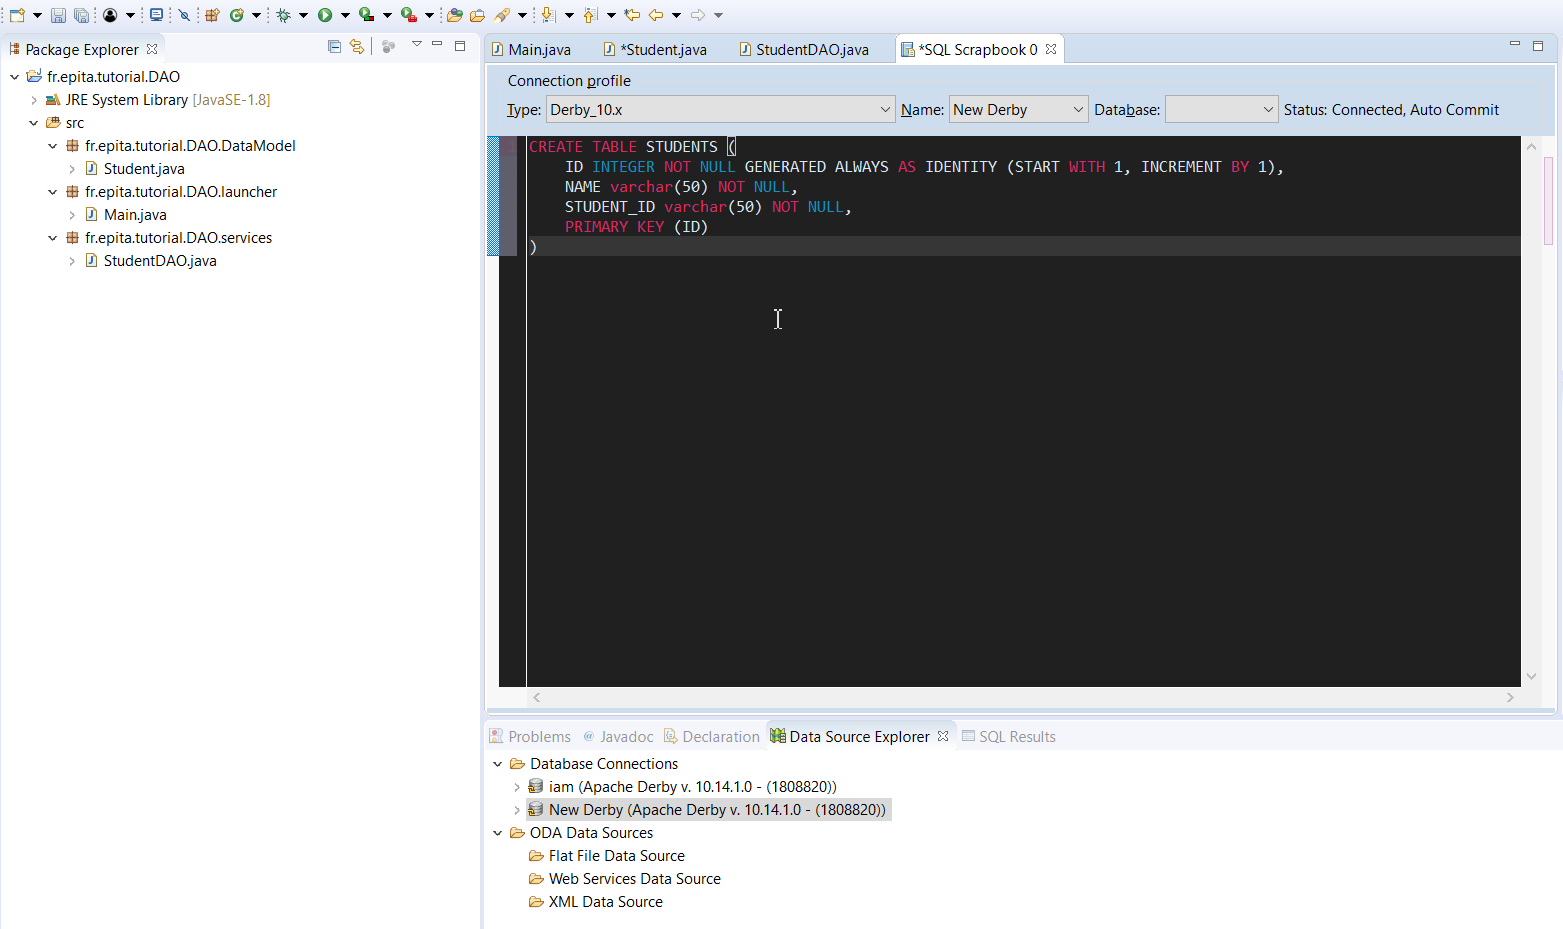Click the Run External Tools icon
Image resolution: width=1563 pixels, height=929 pixels.
click(409, 15)
